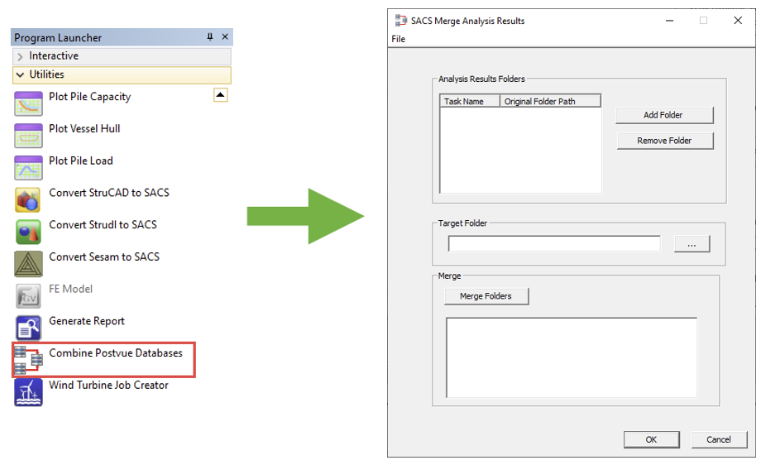The width and height of the screenshot is (760, 464).
Task: Click the Generate Report icon
Action: pyautogui.click(x=28, y=328)
